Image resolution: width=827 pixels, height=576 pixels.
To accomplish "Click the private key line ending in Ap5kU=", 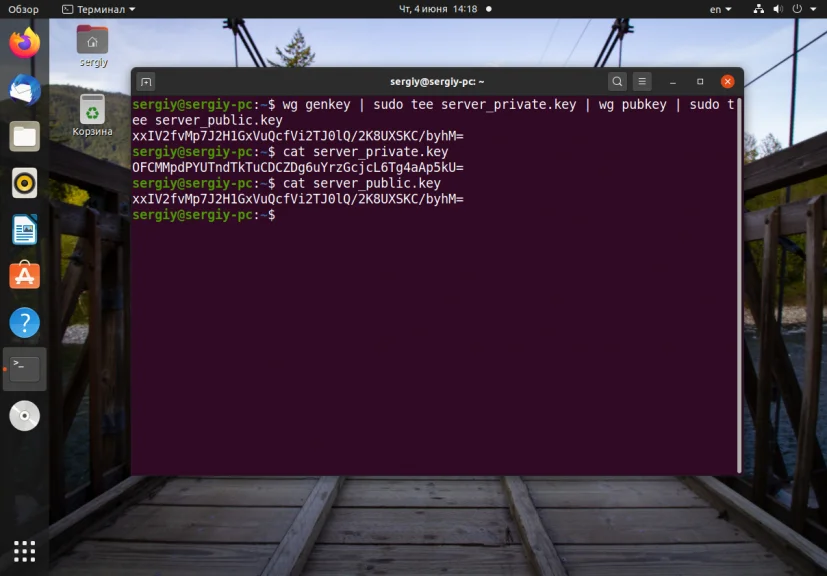I will [x=297, y=168].
